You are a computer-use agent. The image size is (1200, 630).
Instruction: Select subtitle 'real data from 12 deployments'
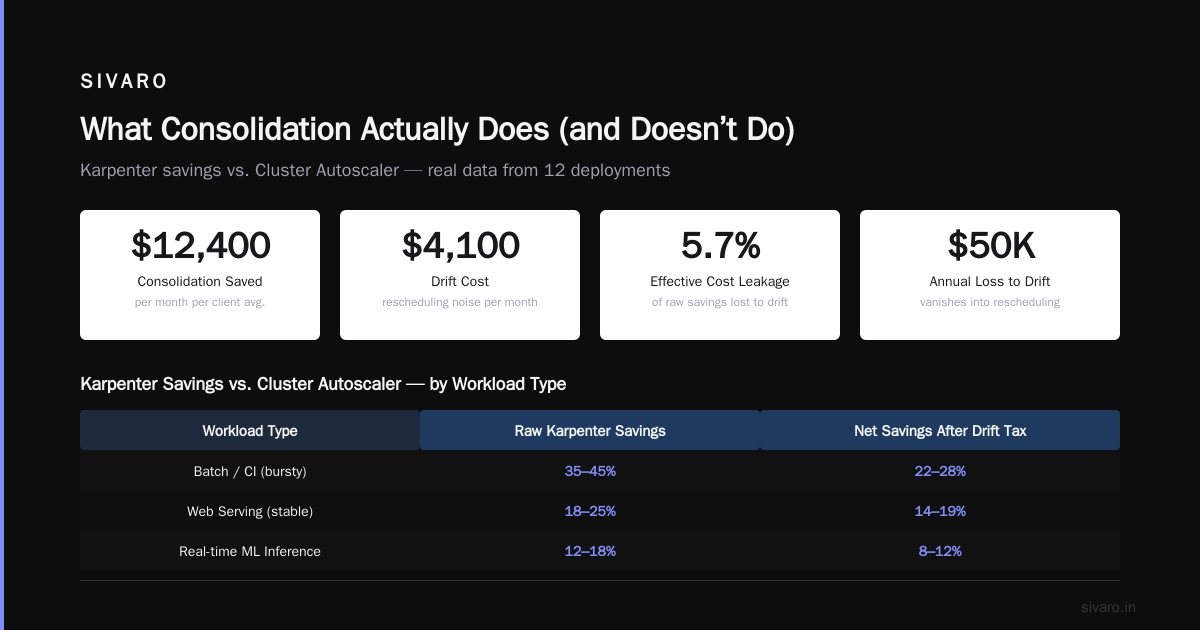(x=549, y=170)
